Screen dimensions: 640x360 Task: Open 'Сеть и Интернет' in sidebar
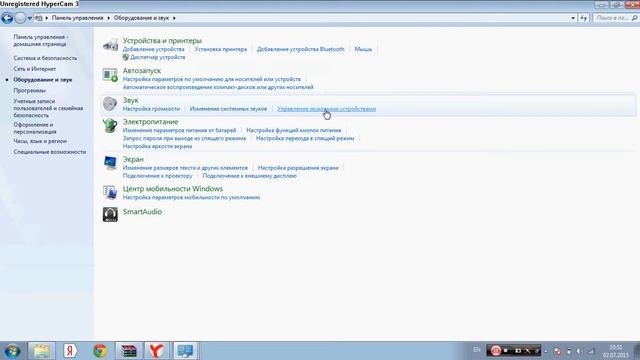click(35, 69)
